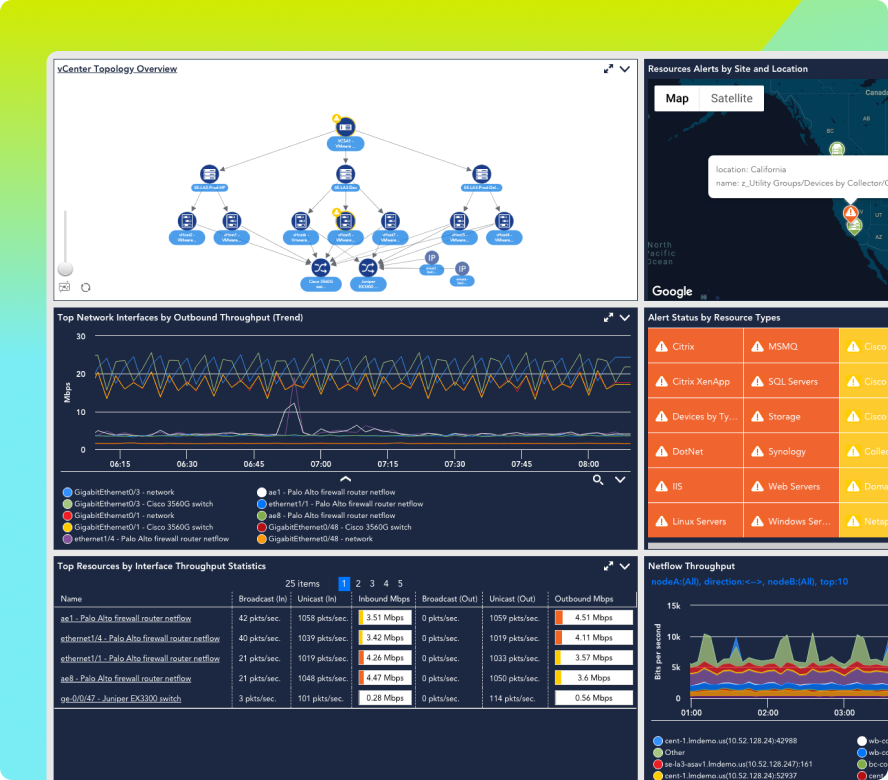This screenshot has width=888, height=780.
Task: Open ethernet1/1 - Palo Alto firewall router link
Action: click(140, 658)
